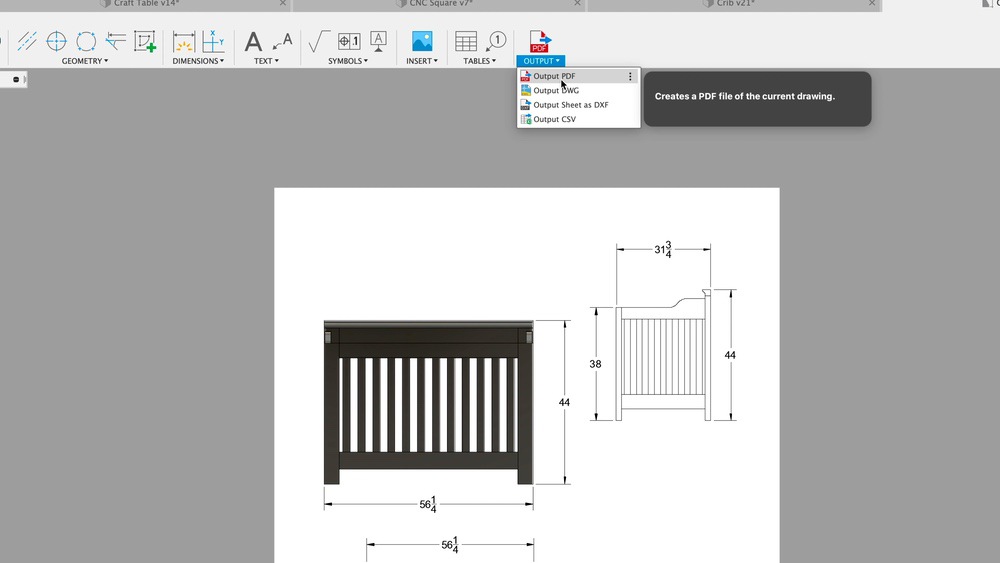
Task: Click the large Output PDF toolbar icon
Action: [540, 41]
